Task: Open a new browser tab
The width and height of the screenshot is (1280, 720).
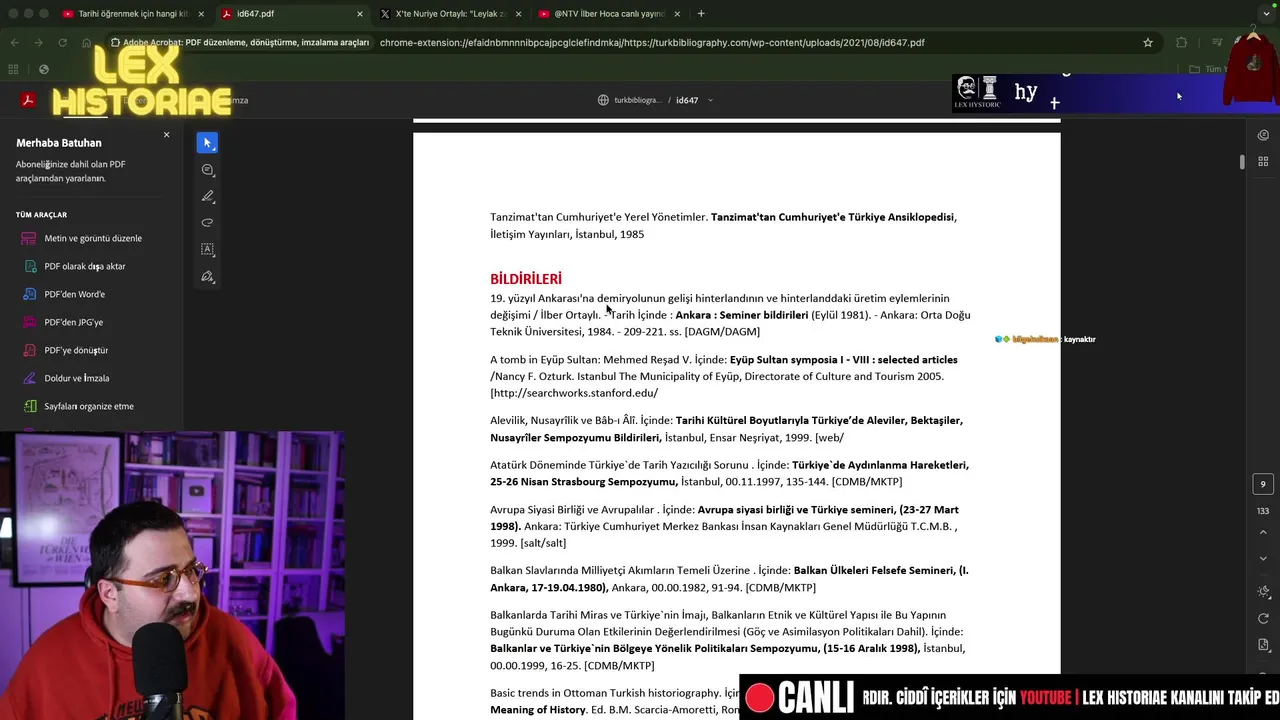Action: point(701,14)
